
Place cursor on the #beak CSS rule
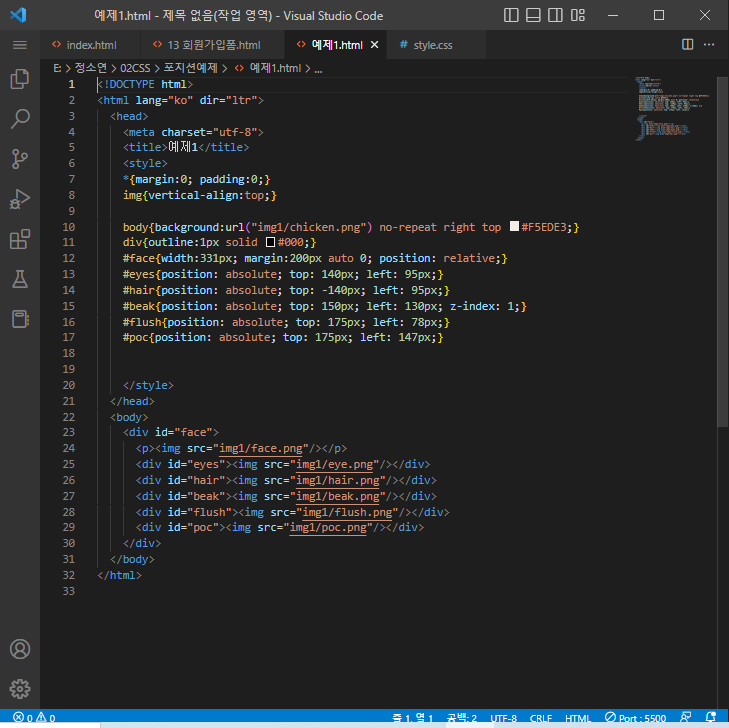coord(325,306)
